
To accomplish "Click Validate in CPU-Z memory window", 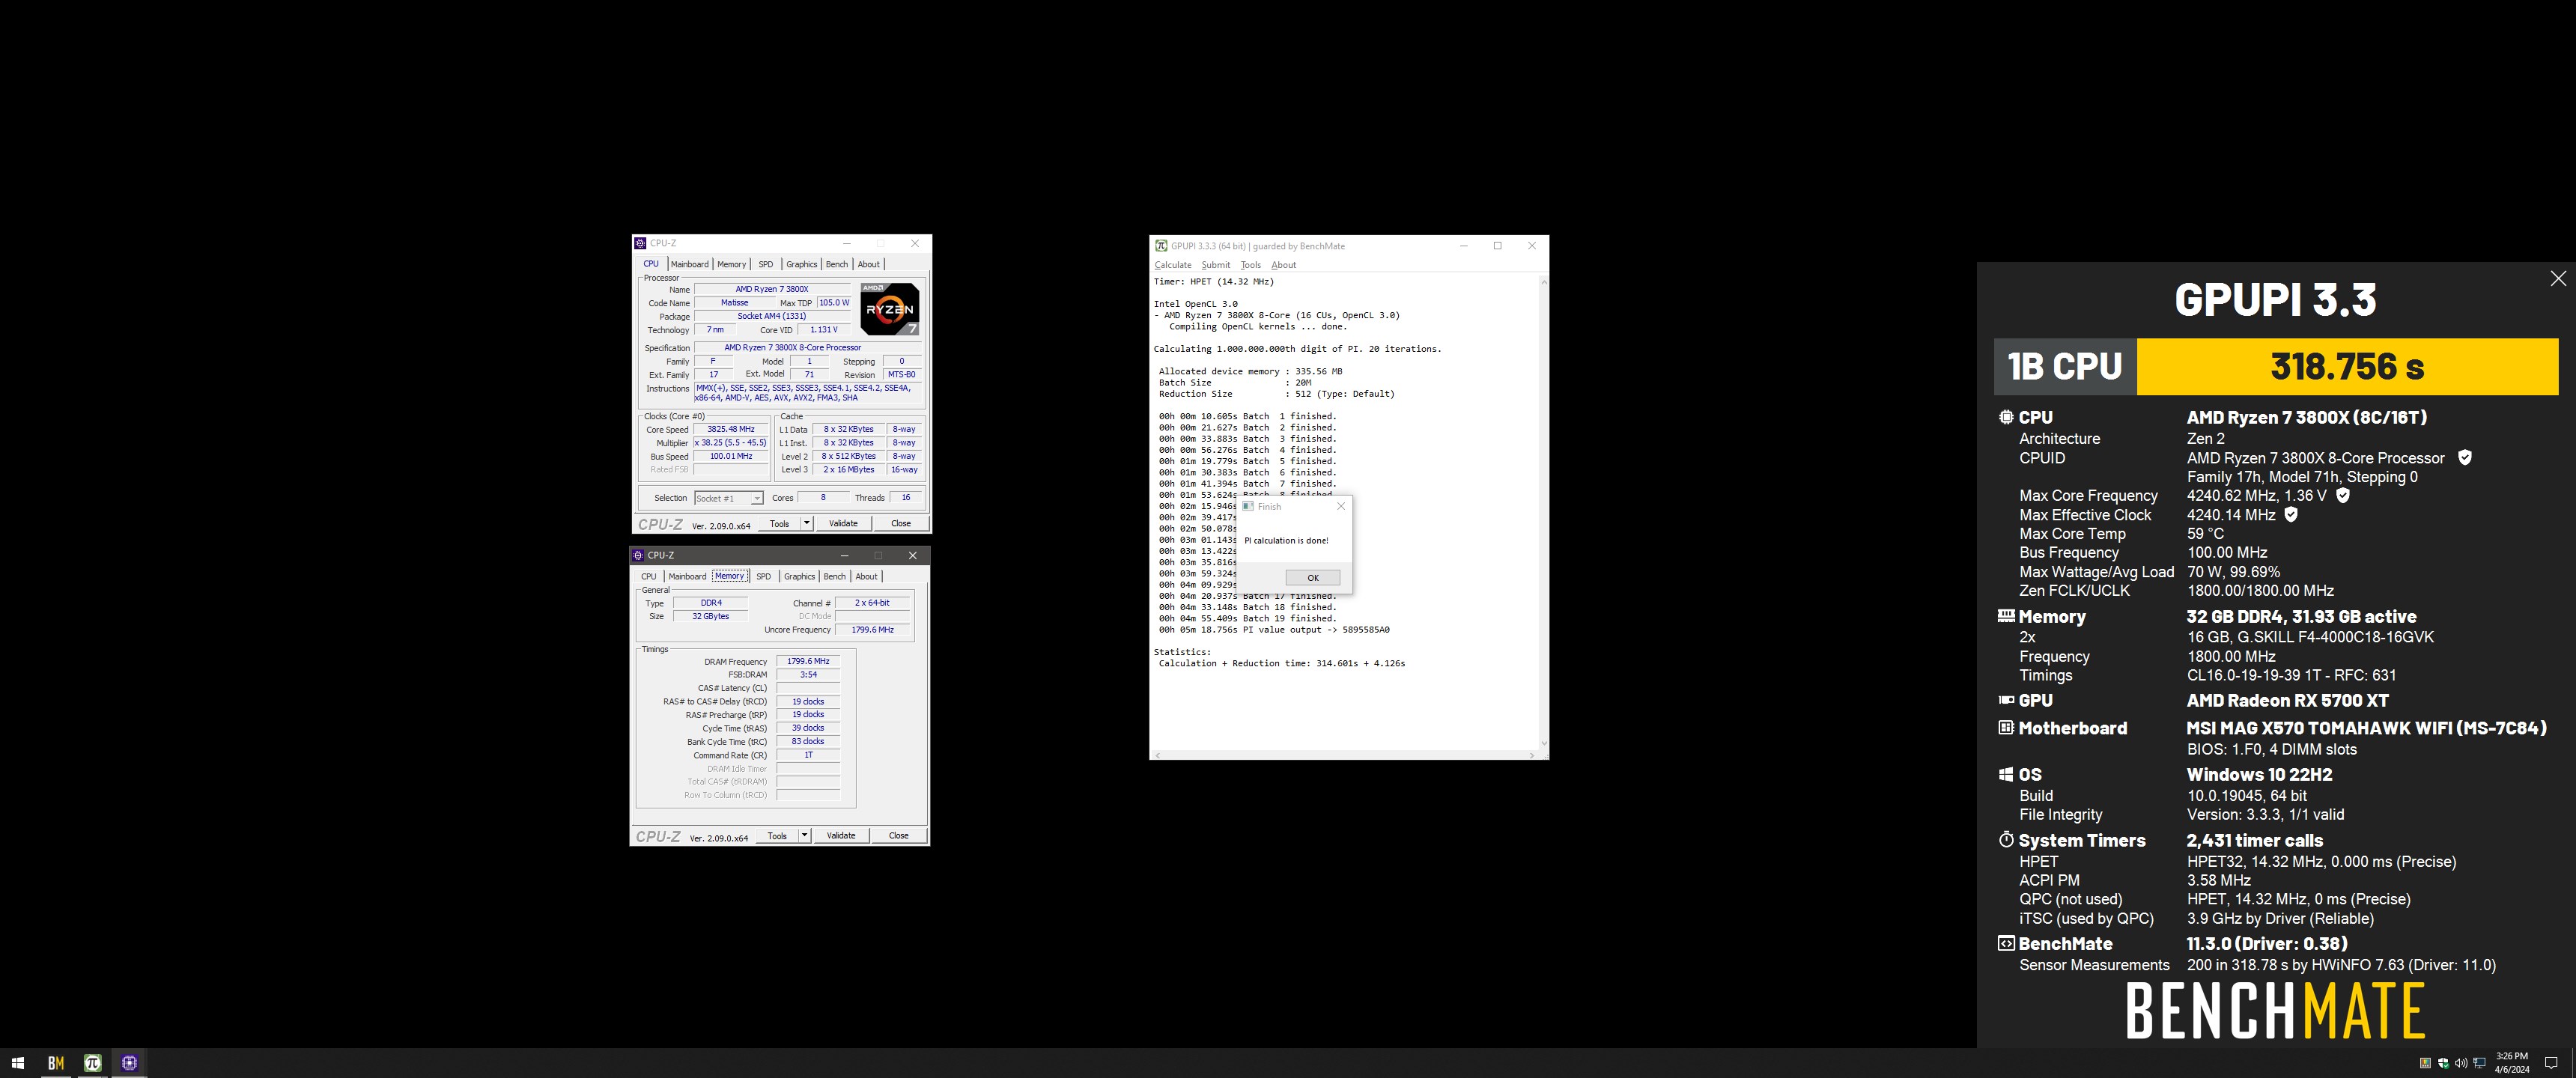I will pos(841,835).
